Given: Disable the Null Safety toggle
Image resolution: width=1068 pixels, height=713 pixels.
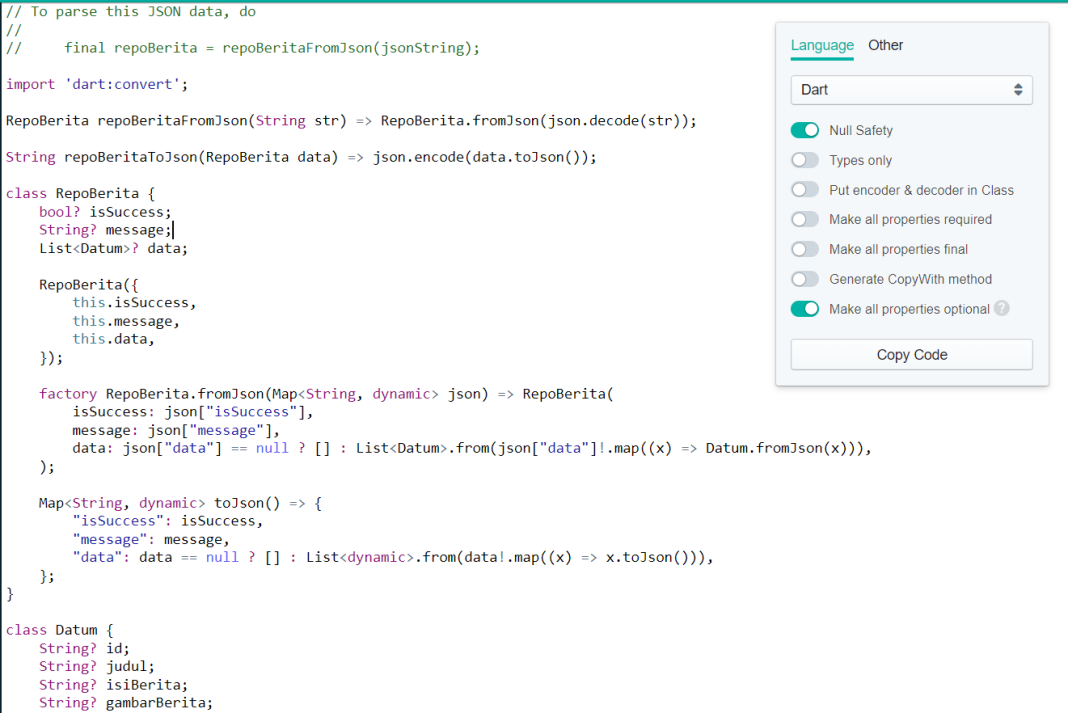Looking at the screenshot, I should 805,130.
